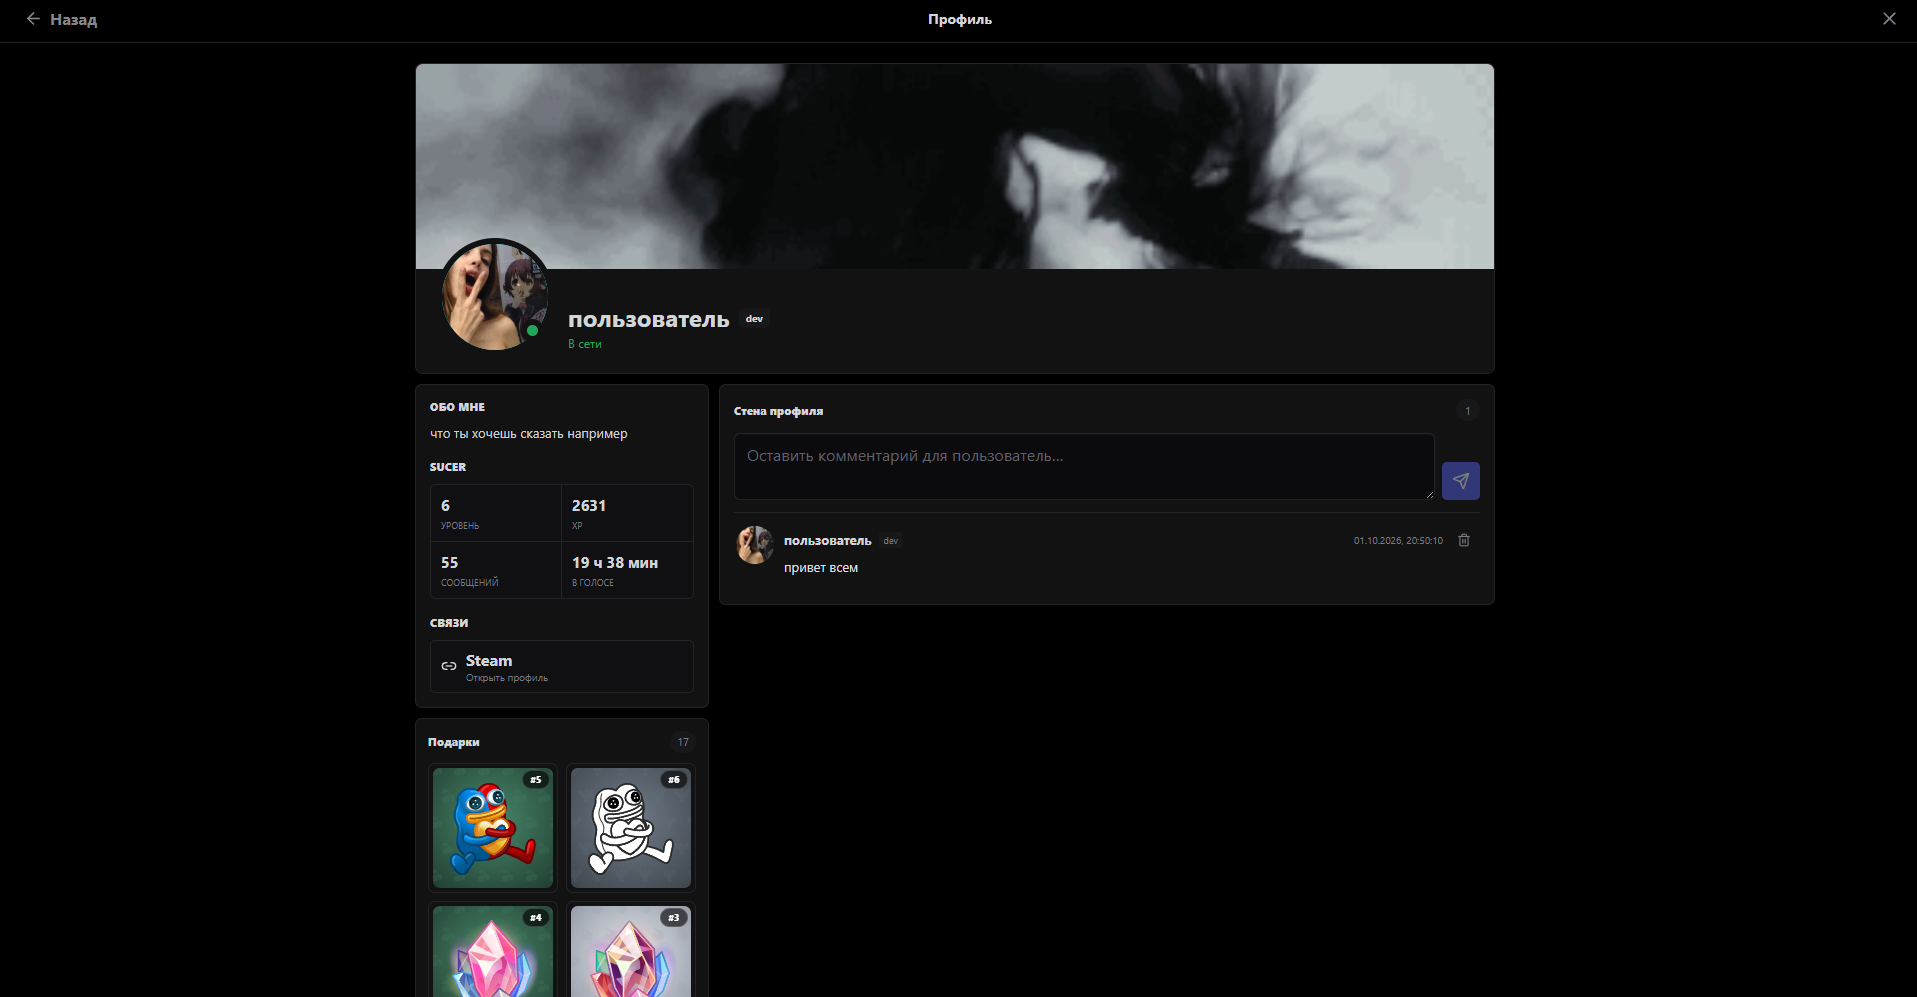Click the profile banner image
The width and height of the screenshot is (1917, 997).
955,167
